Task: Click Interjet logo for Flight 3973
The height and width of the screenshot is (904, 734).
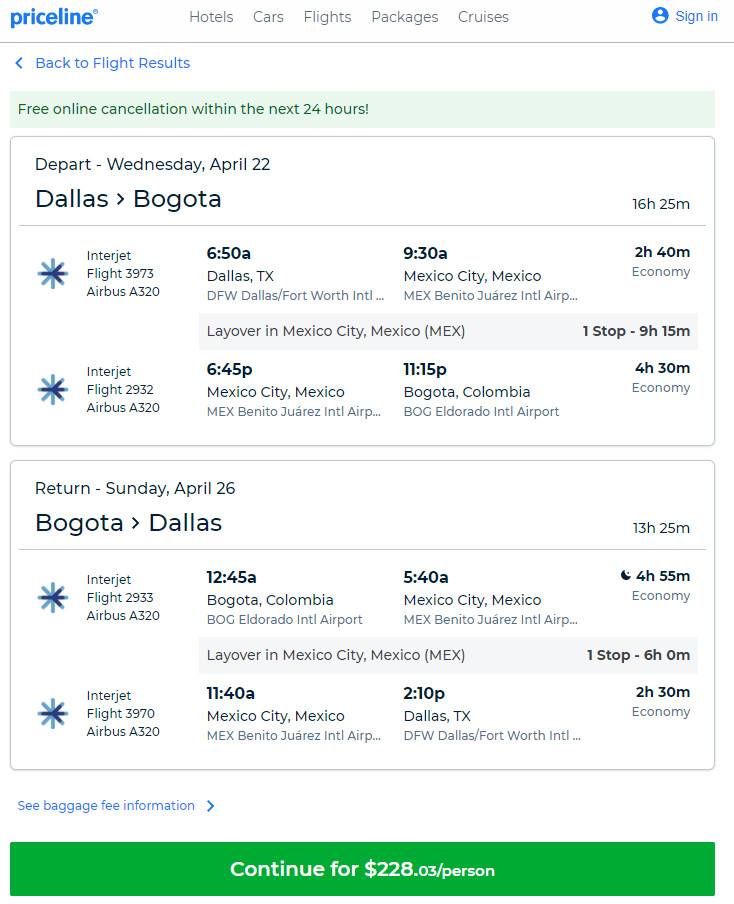Action: tap(53, 274)
